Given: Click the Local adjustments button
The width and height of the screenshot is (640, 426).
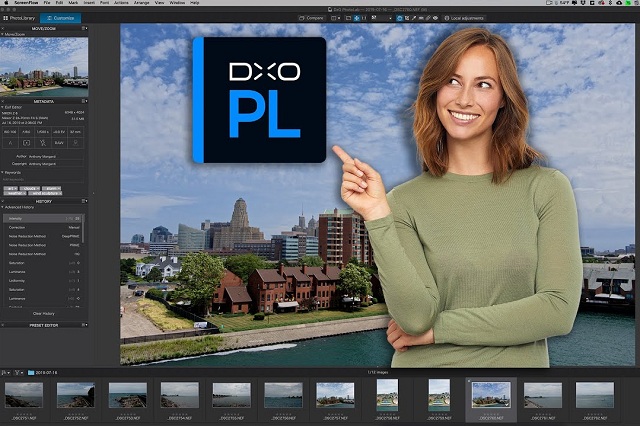Looking at the screenshot, I should [x=464, y=18].
